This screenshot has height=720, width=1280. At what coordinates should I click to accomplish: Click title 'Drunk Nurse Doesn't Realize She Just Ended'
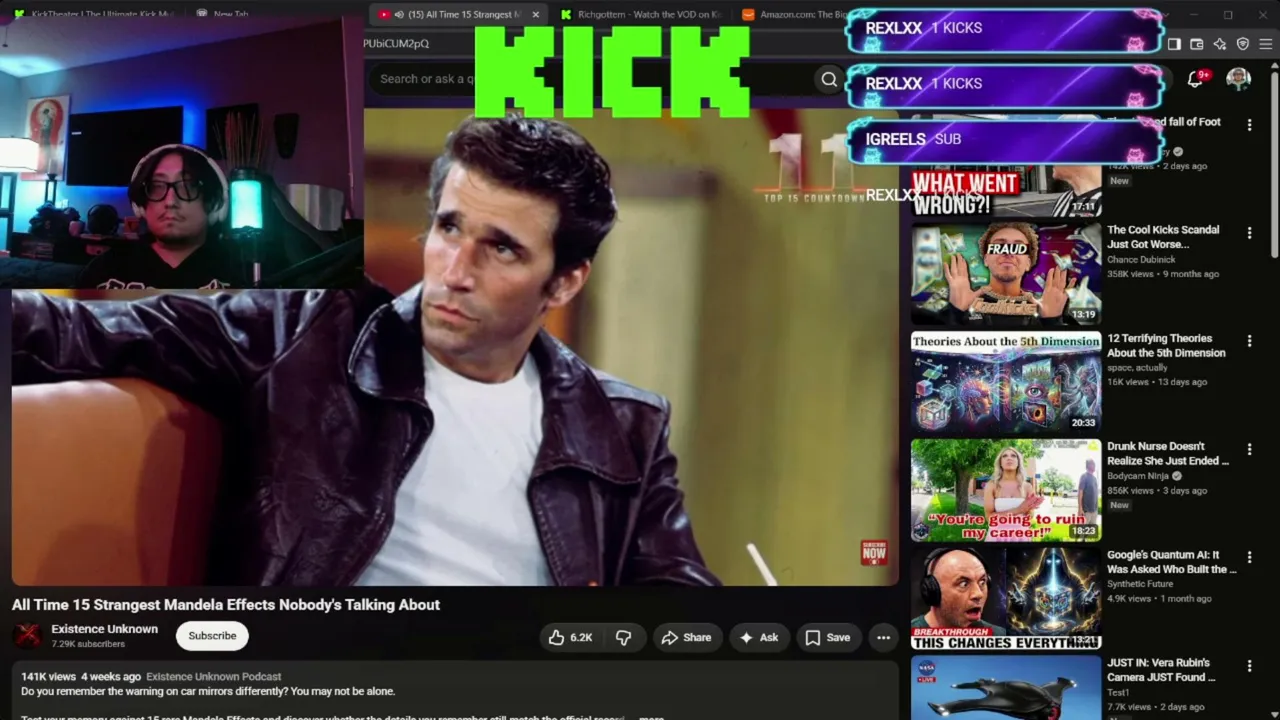[x=1168, y=454]
